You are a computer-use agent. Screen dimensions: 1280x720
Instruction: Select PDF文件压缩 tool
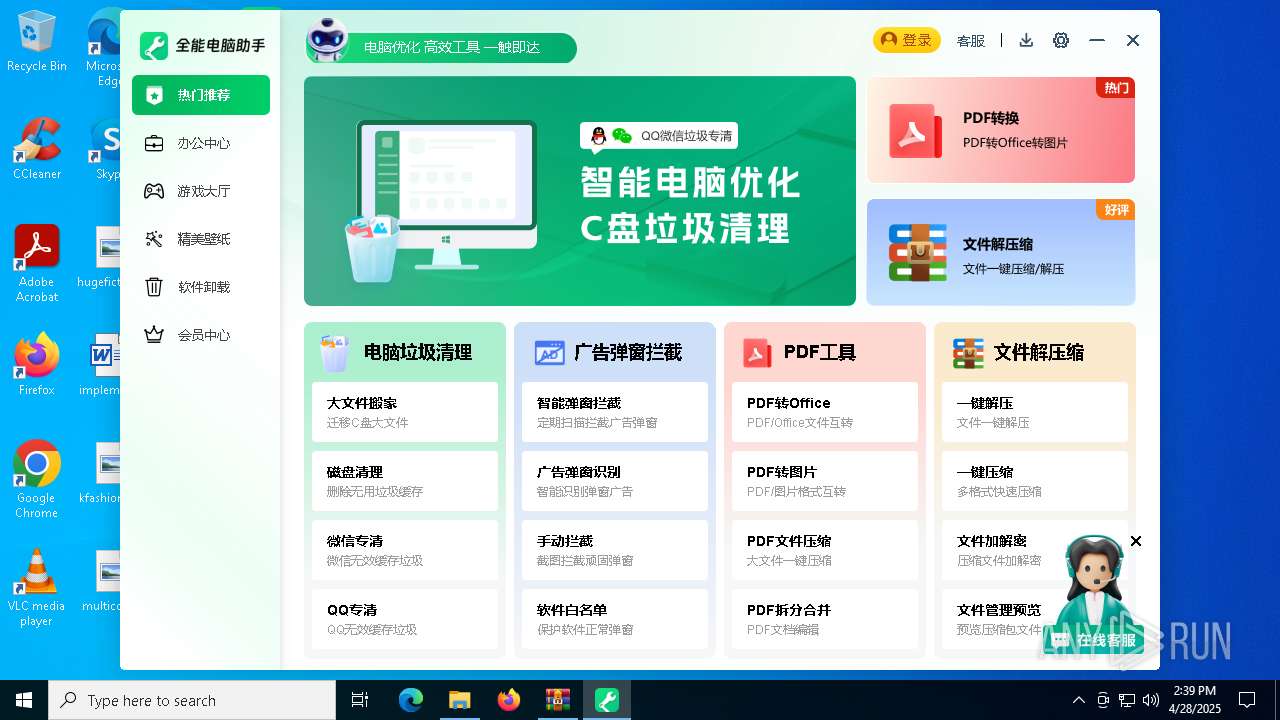(x=825, y=550)
